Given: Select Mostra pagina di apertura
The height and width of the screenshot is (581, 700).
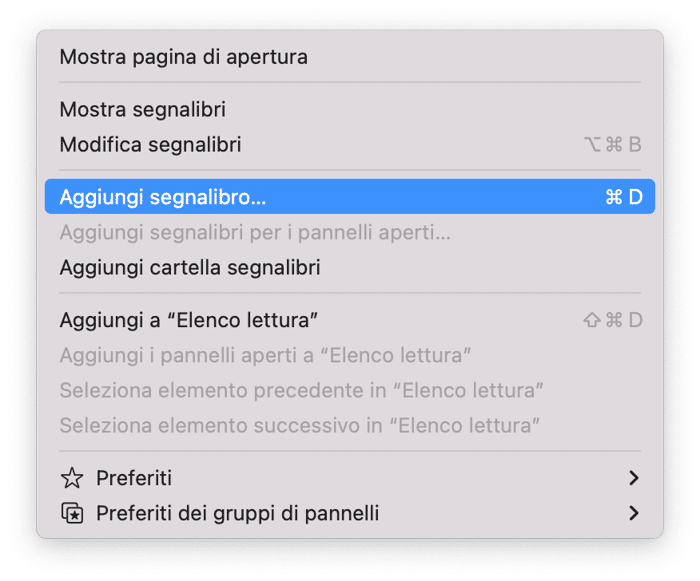Looking at the screenshot, I should 183,57.
